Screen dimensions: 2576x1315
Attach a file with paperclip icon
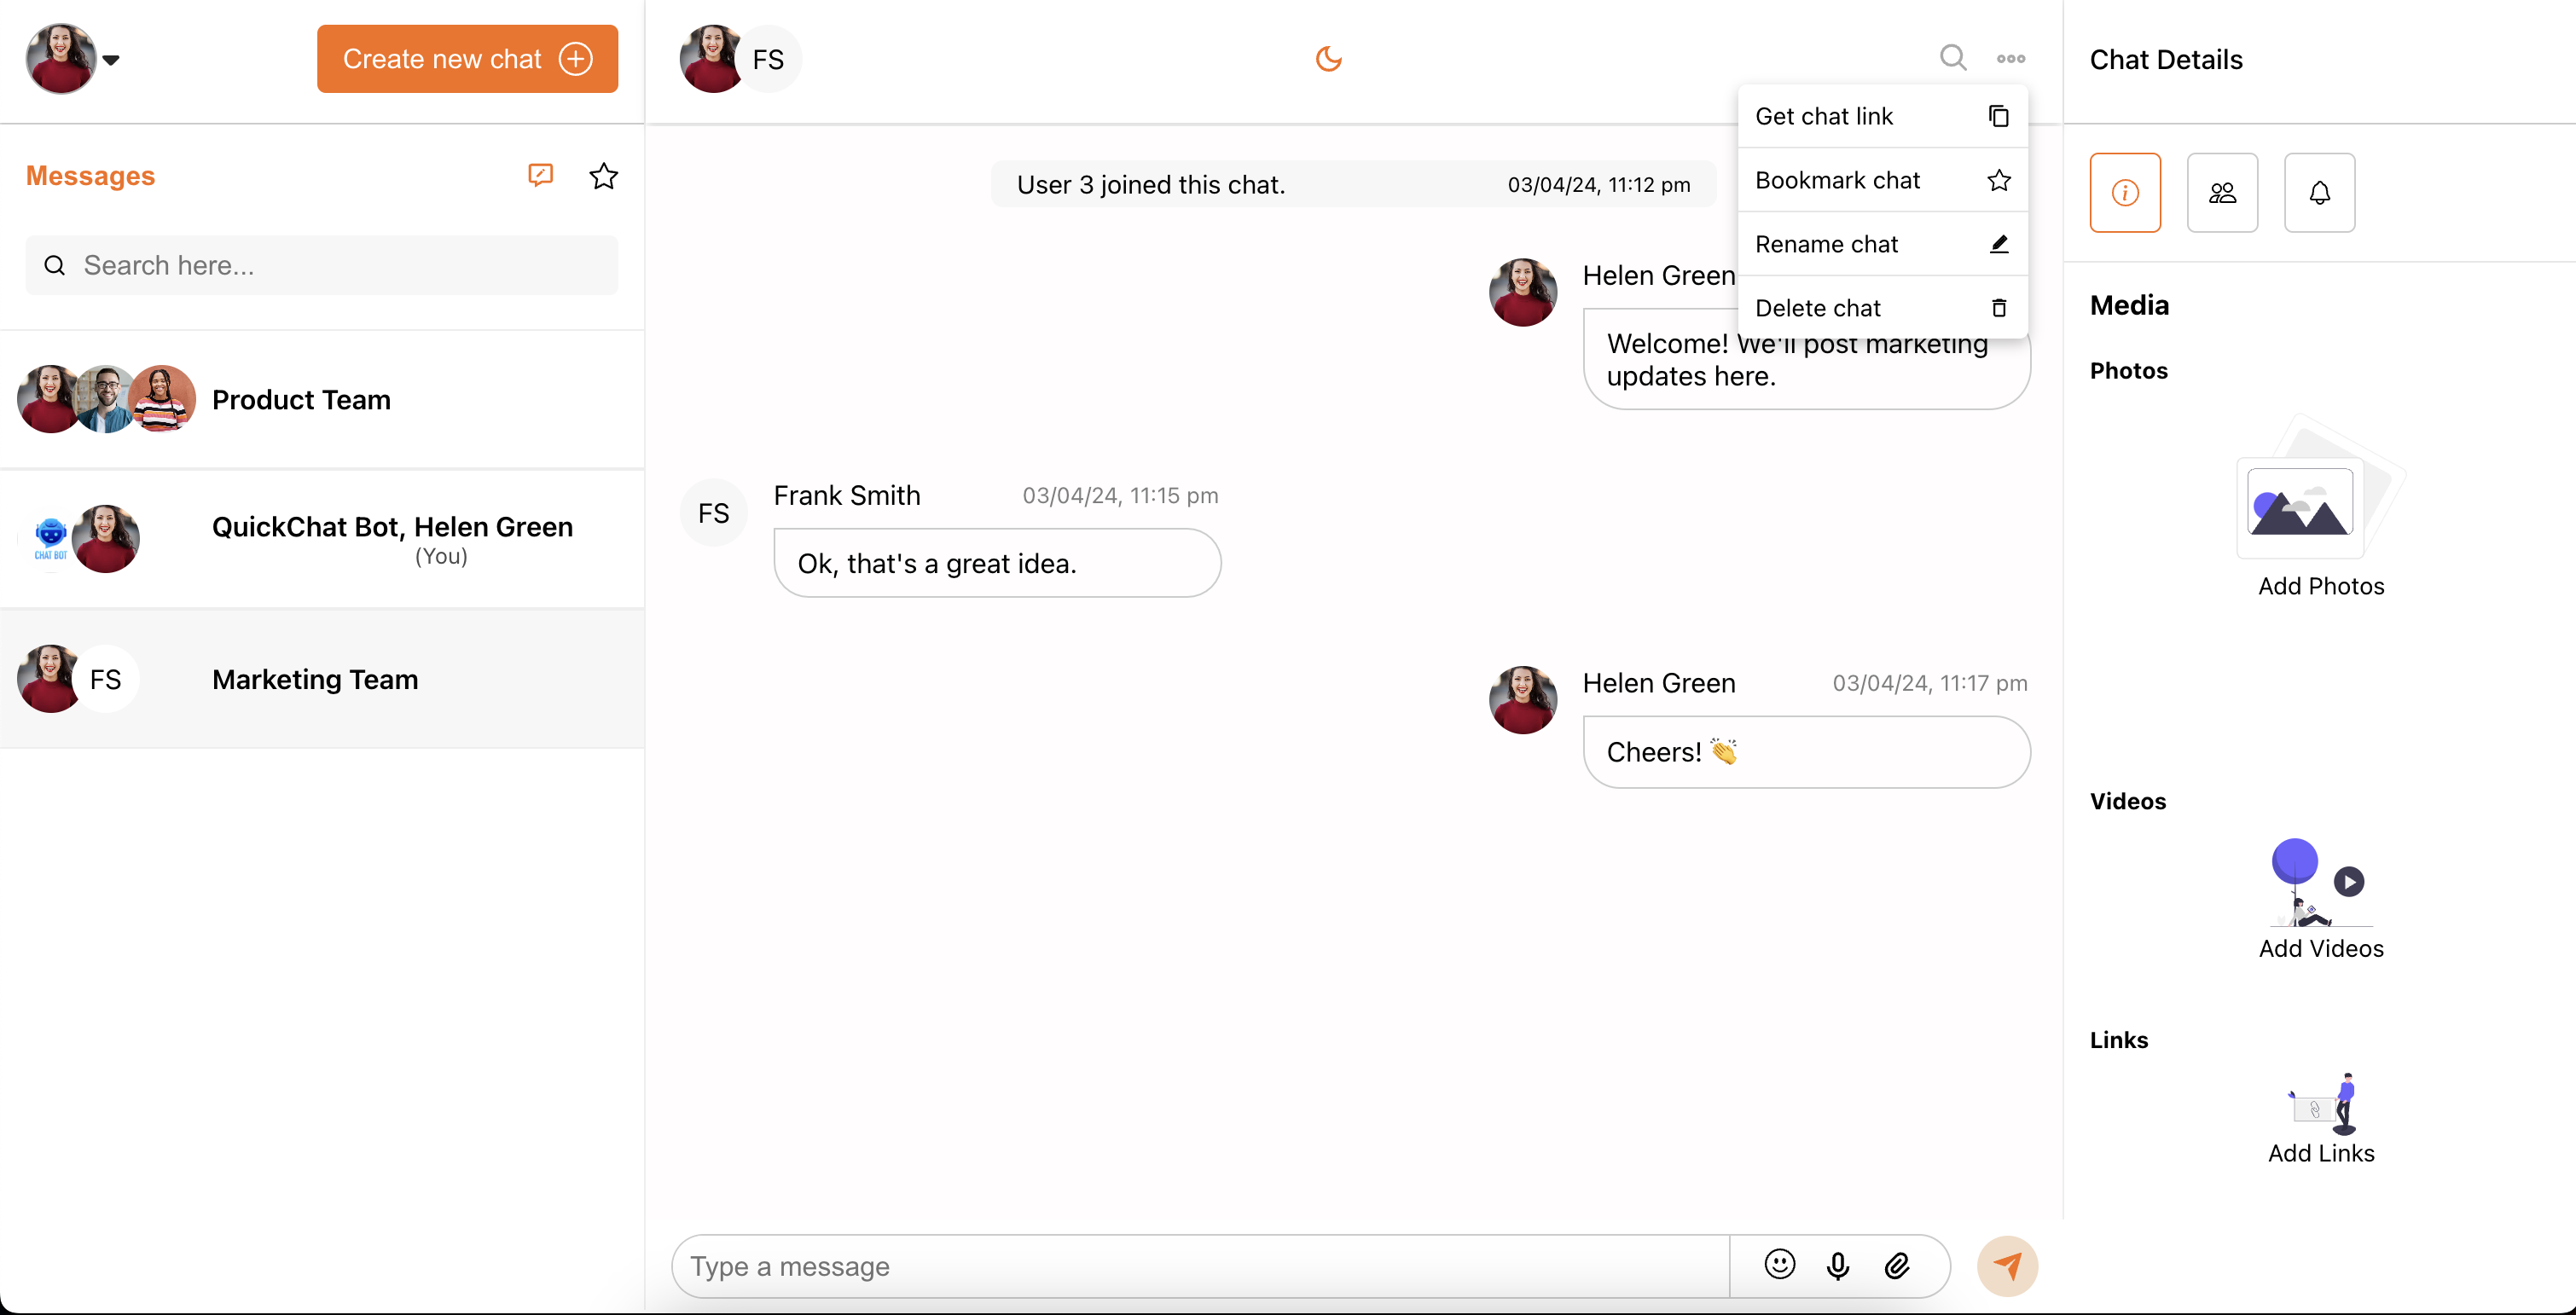1896,1266
